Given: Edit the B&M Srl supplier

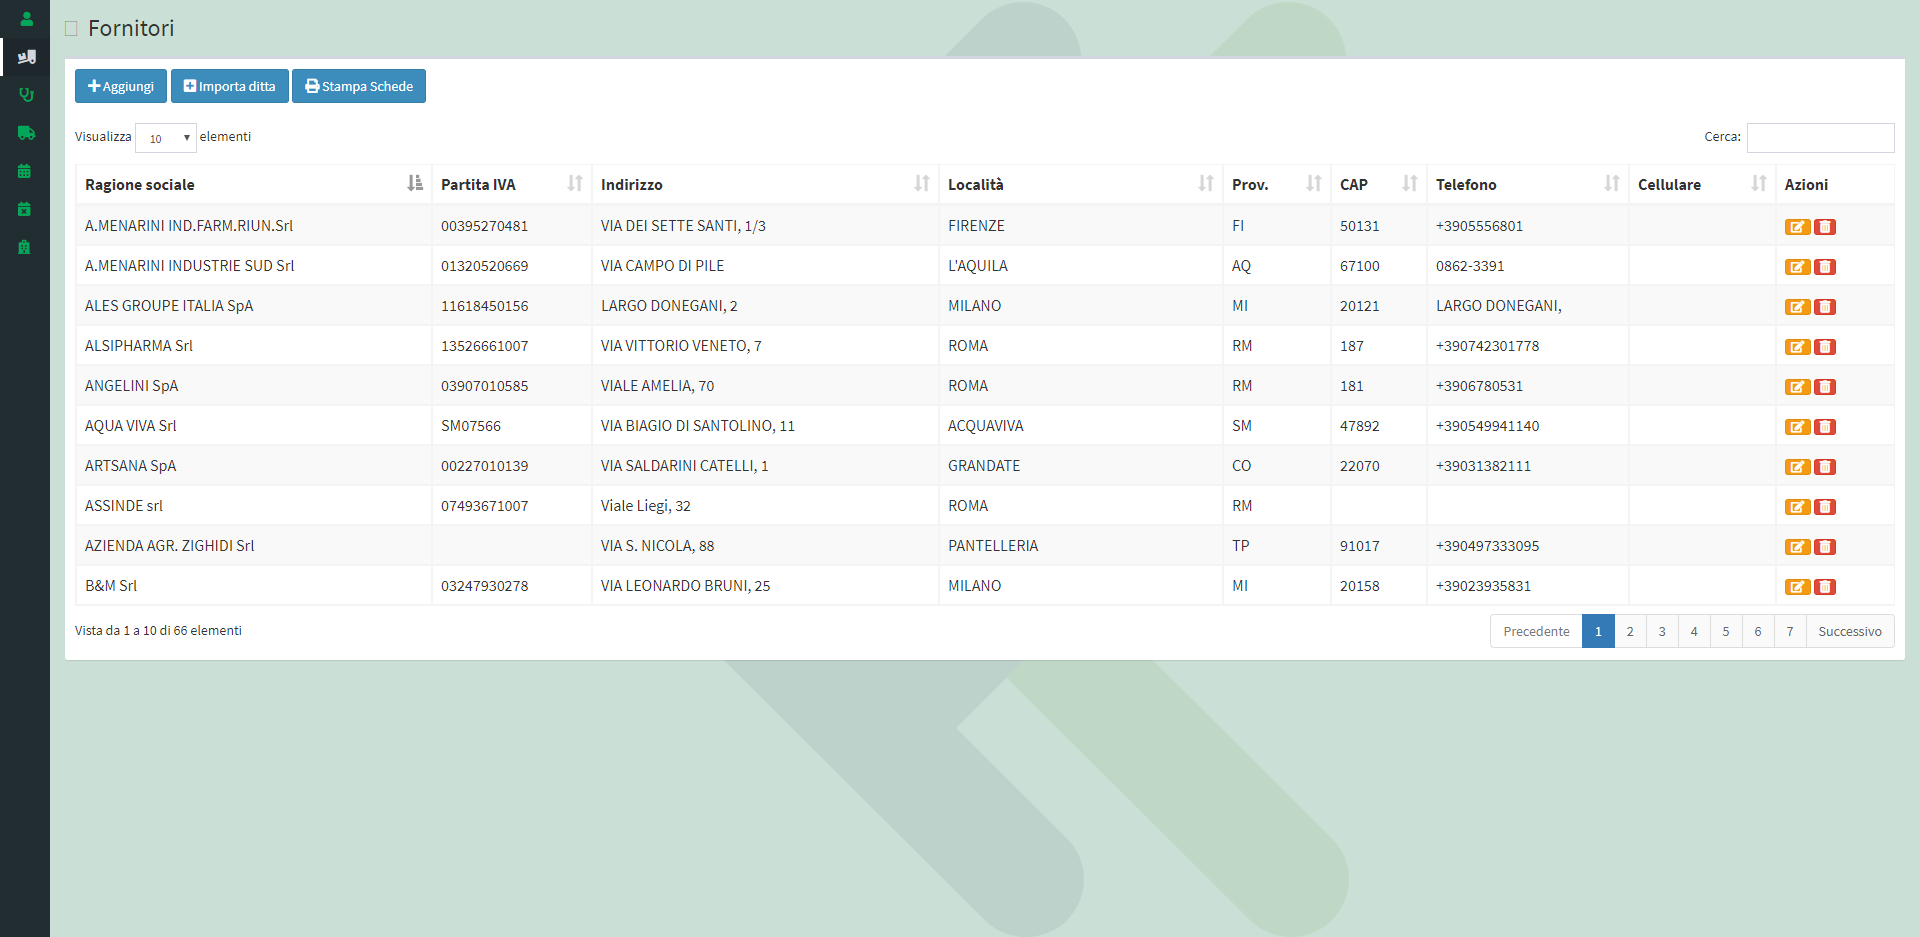Looking at the screenshot, I should (1797, 587).
